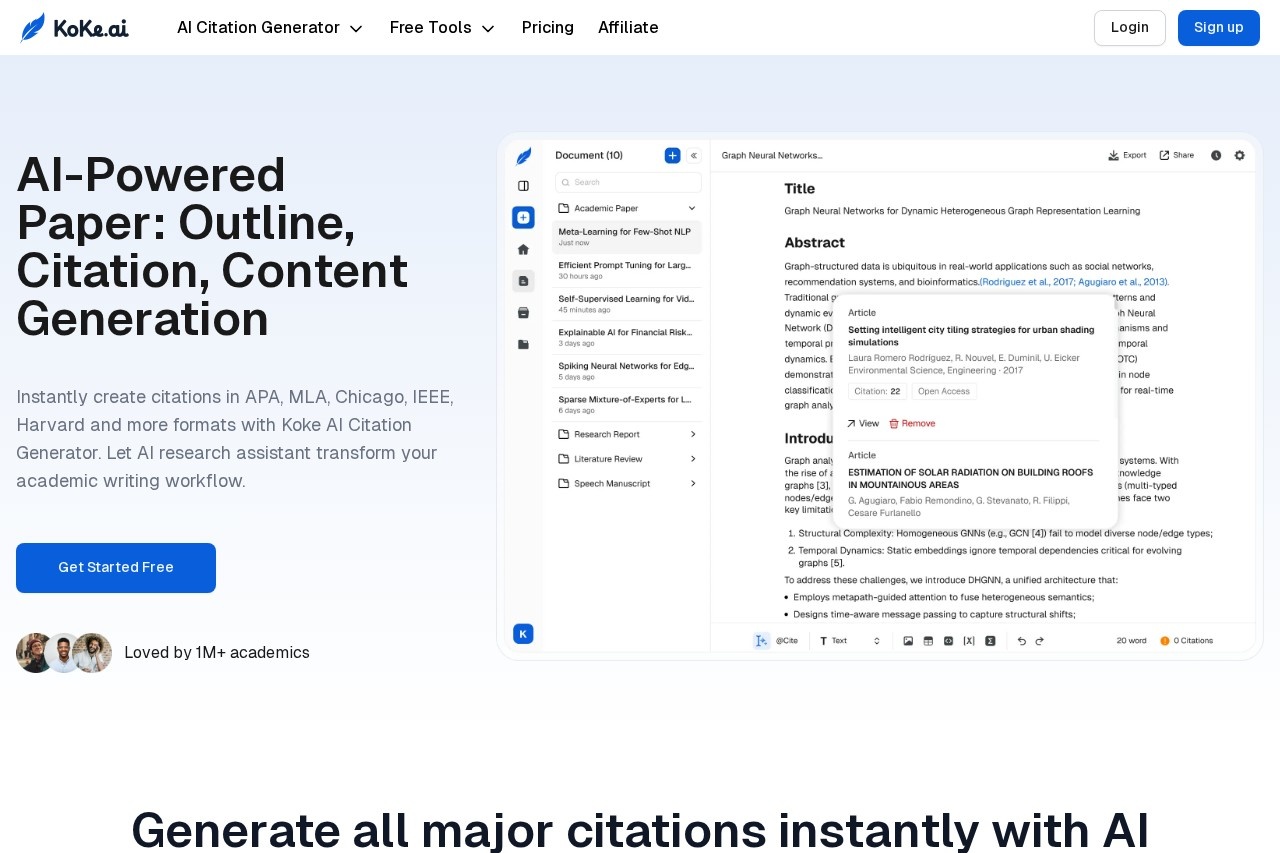Viewport: 1280px width, 853px height.
Task: Open settings gear icon in editor header
Action: (1239, 155)
